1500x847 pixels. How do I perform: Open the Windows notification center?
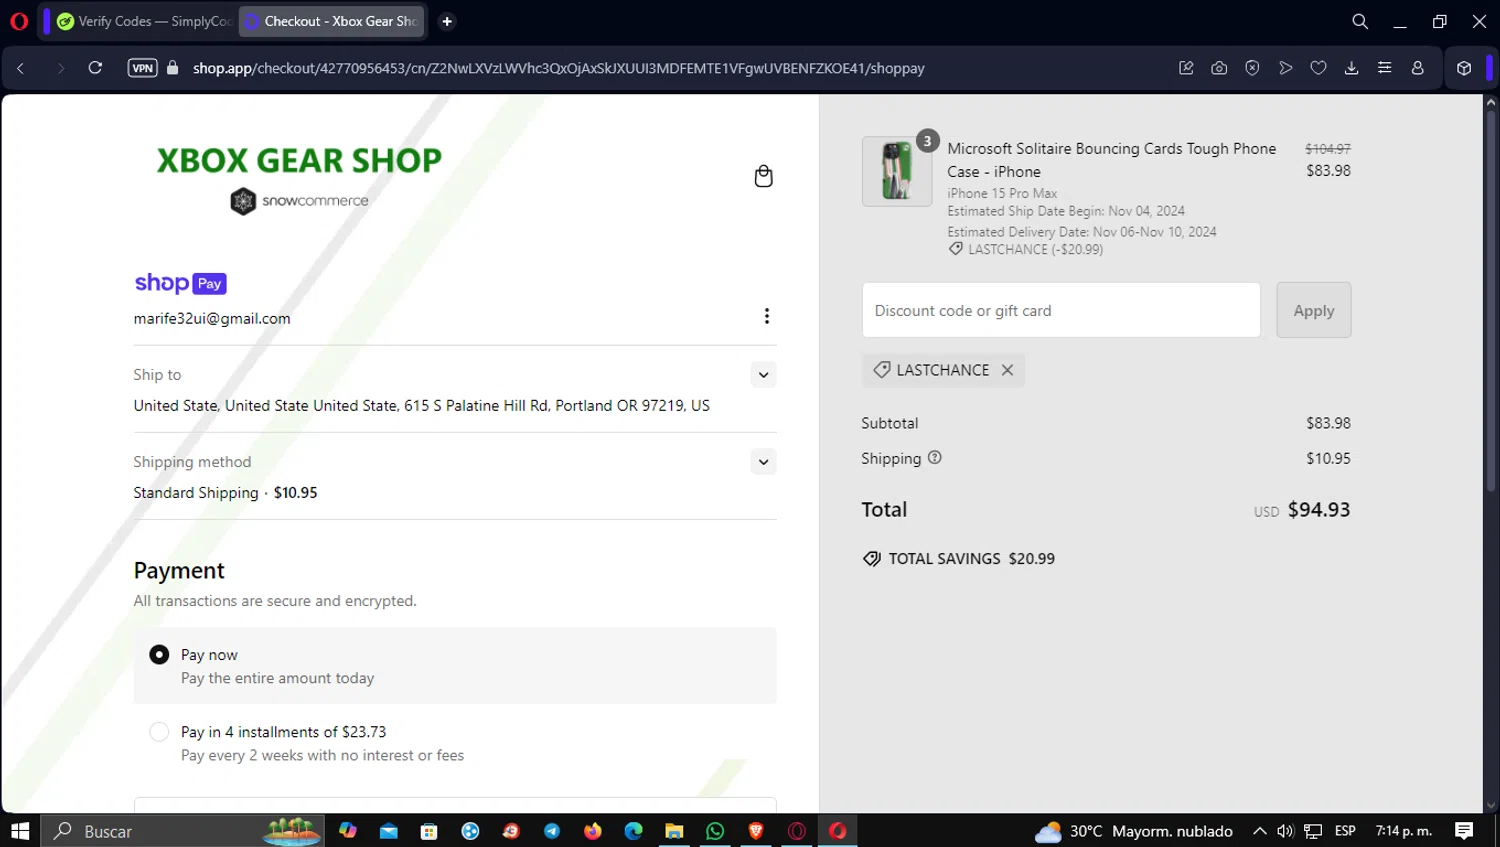click(x=1464, y=831)
